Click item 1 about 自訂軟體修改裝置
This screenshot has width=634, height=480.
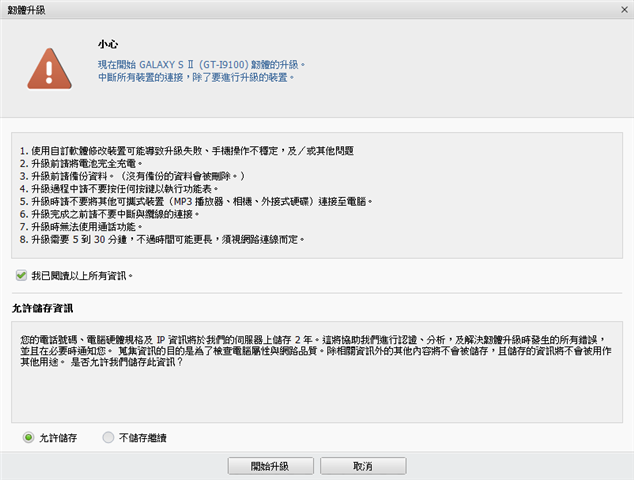(x=187, y=151)
